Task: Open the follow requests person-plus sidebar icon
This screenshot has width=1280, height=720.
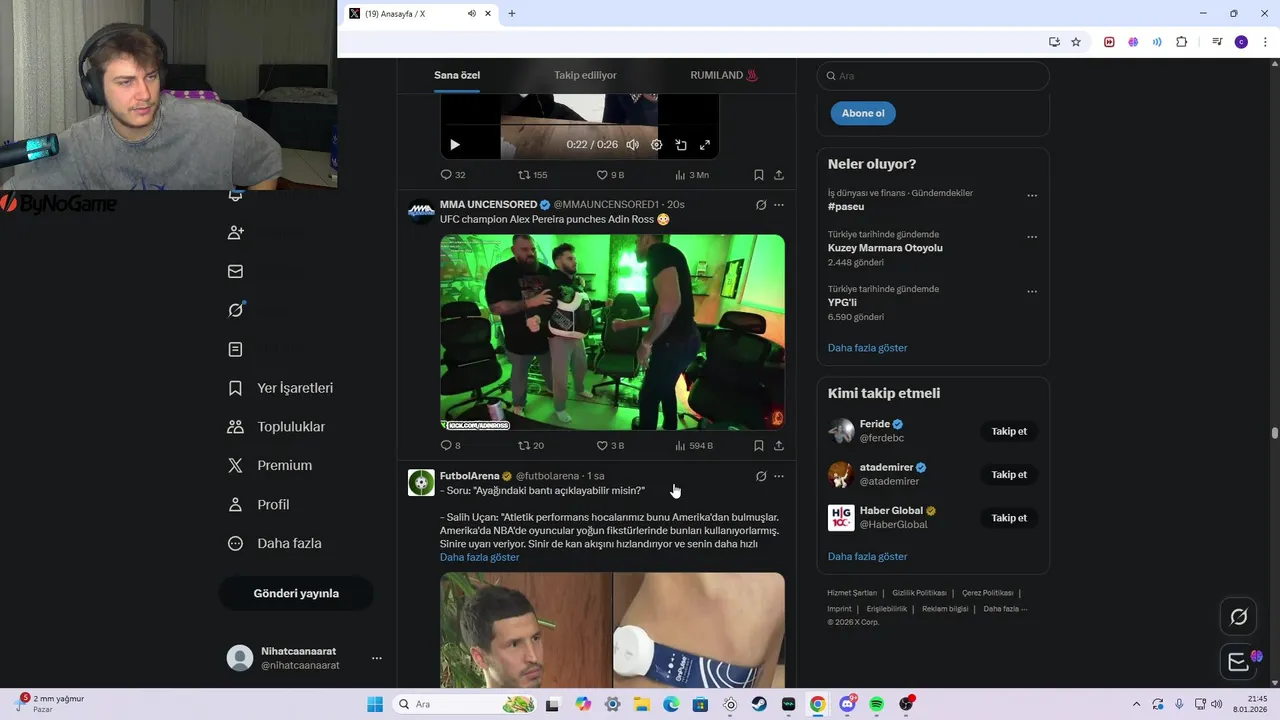Action: tap(235, 232)
